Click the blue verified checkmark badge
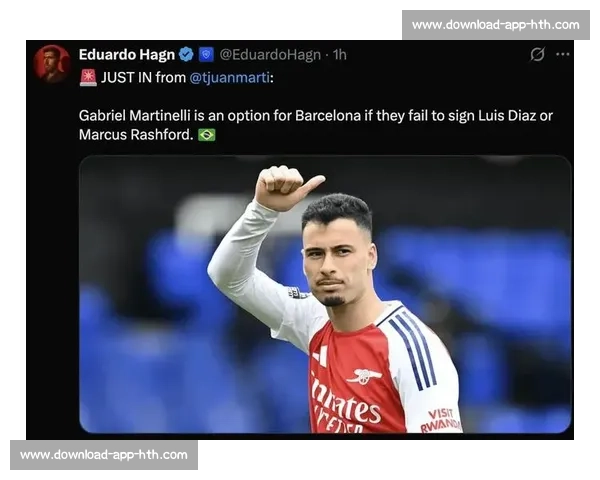This screenshot has width=600, height=480. pyautogui.click(x=186, y=55)
